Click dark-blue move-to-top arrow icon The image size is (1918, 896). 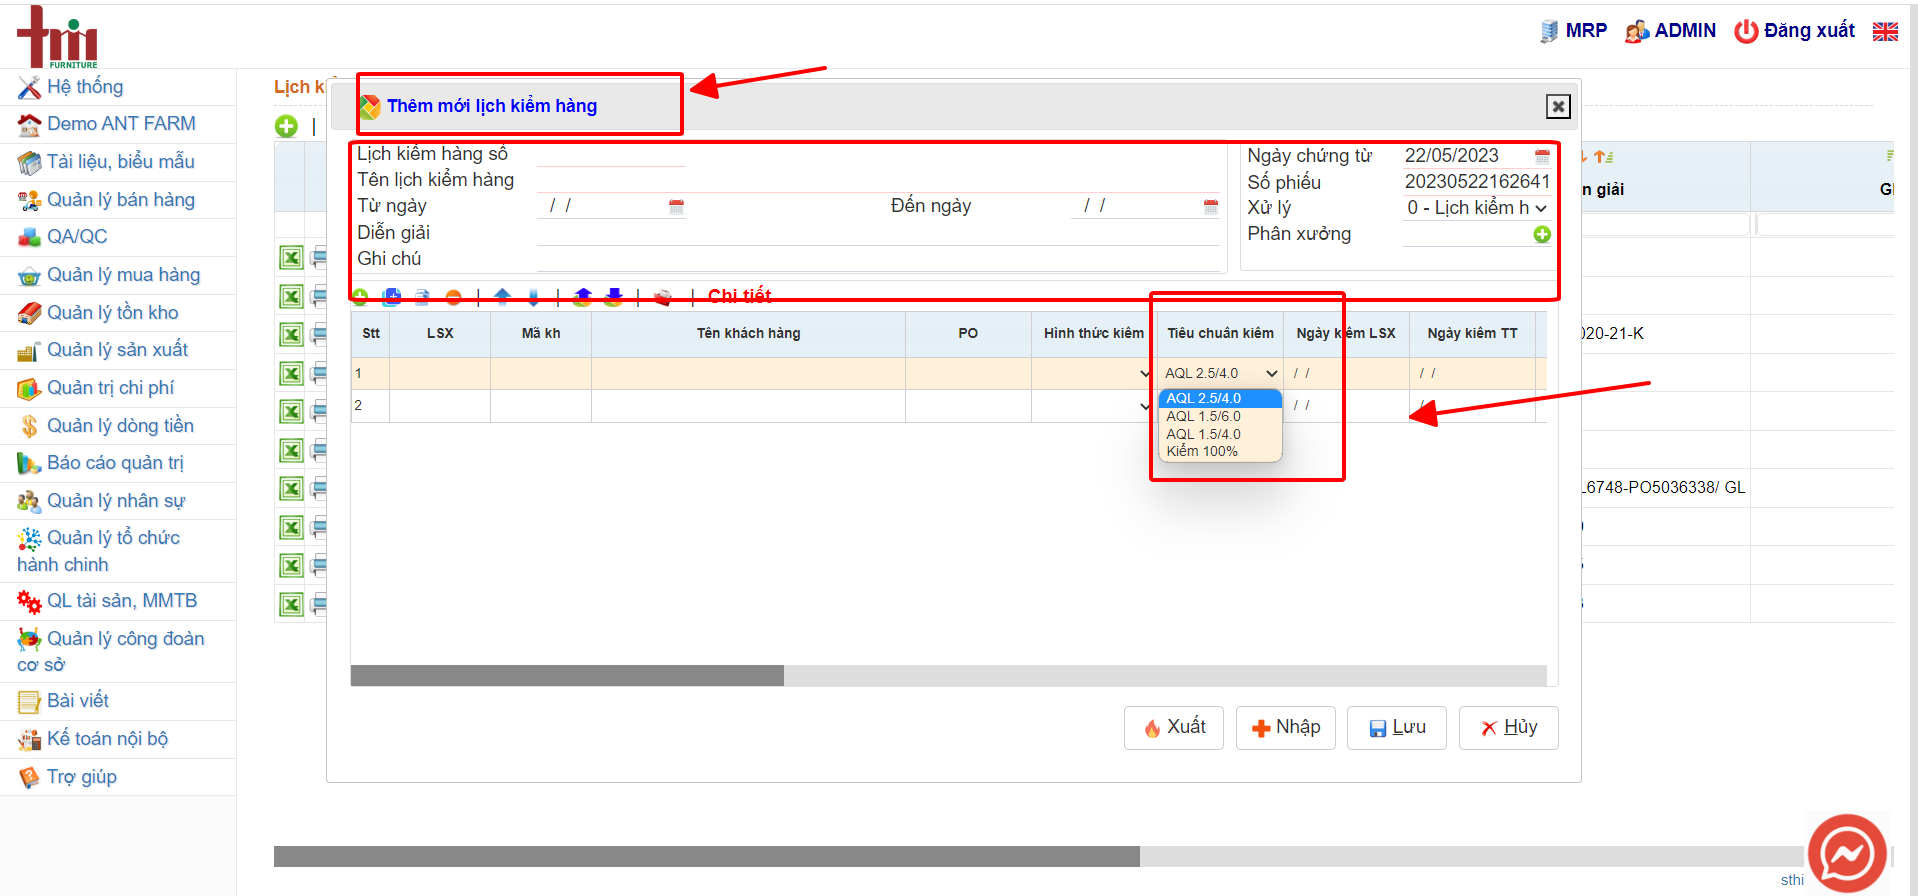583,297
